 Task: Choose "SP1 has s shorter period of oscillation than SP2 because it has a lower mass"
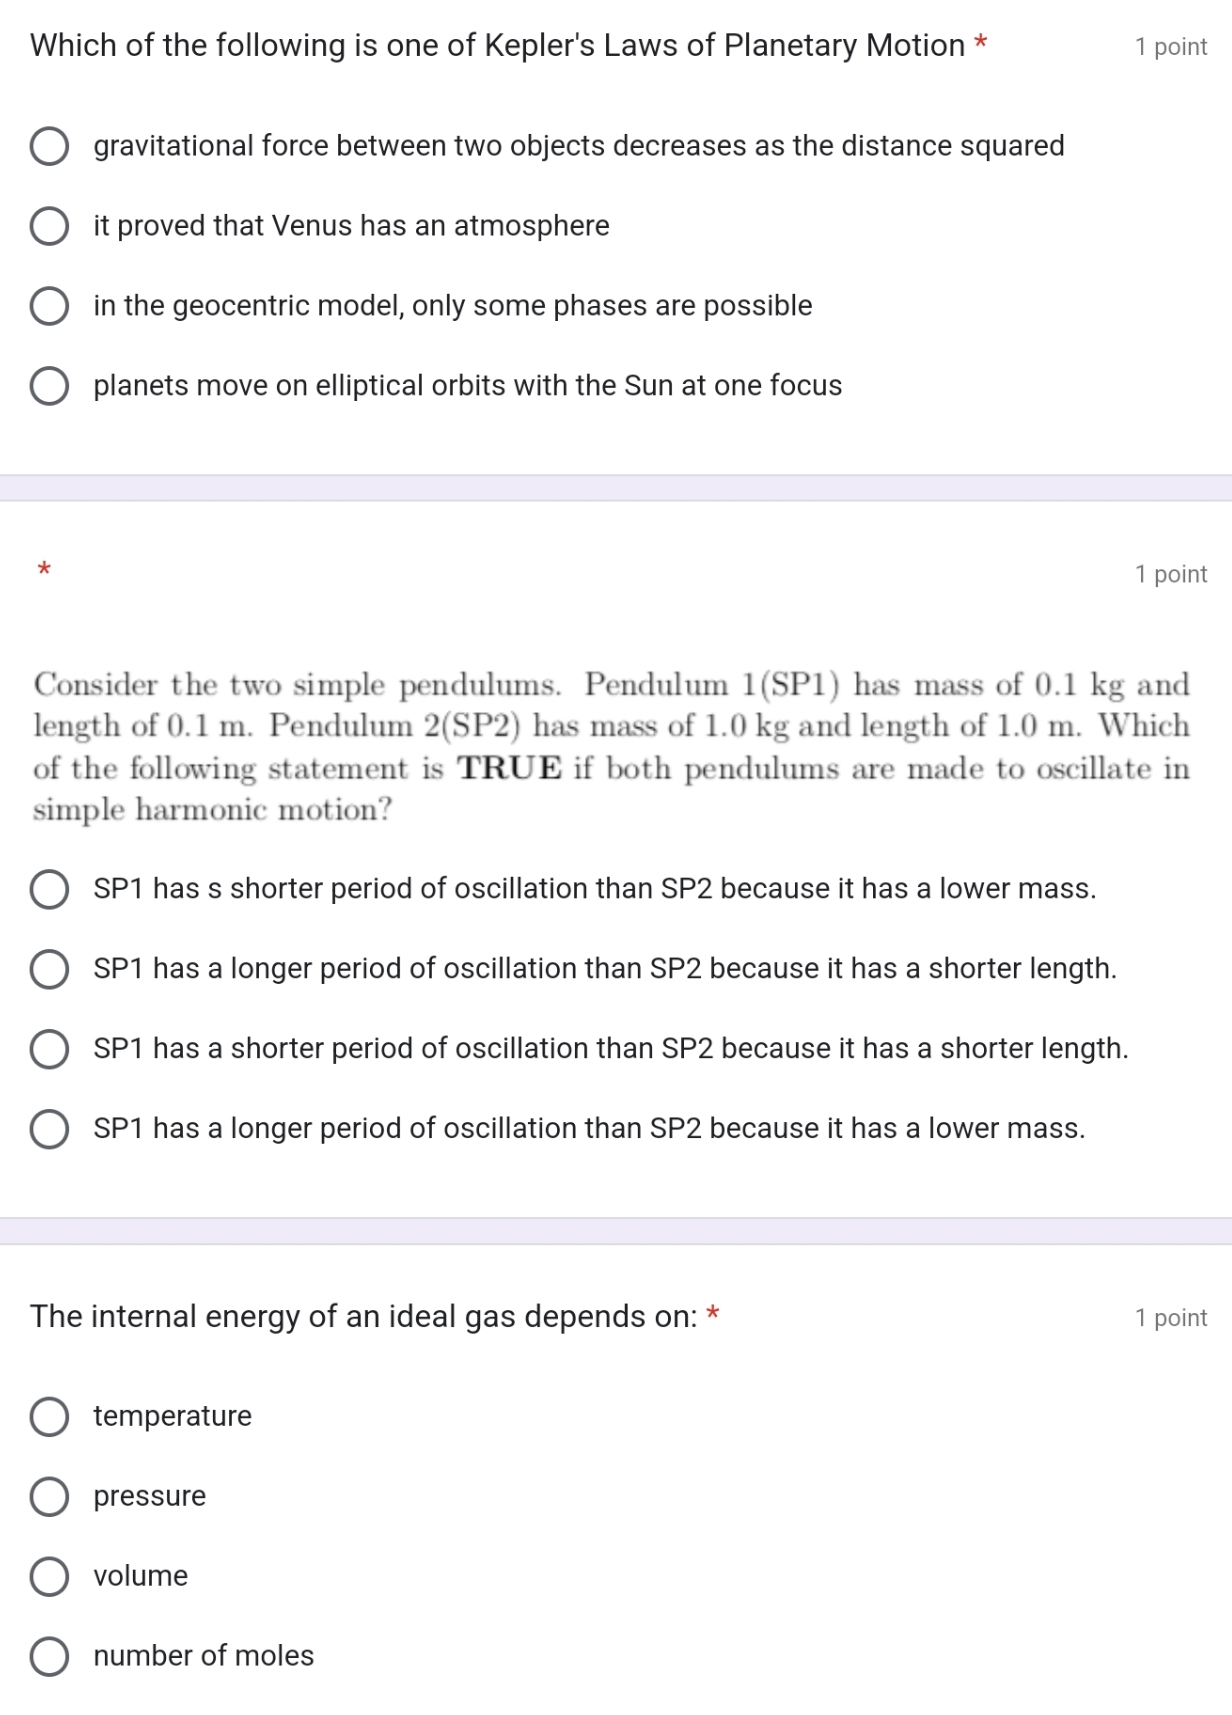48,889
